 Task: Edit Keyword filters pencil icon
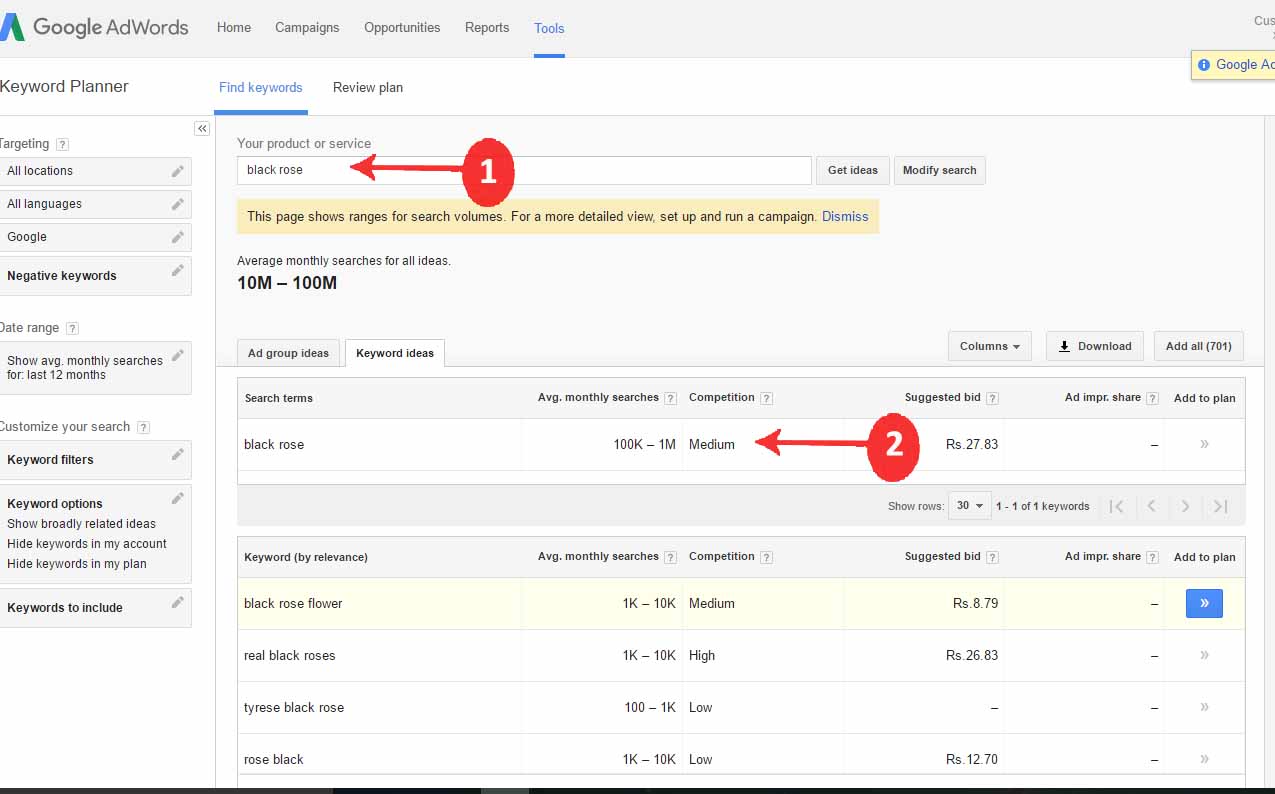coord(177,455)
